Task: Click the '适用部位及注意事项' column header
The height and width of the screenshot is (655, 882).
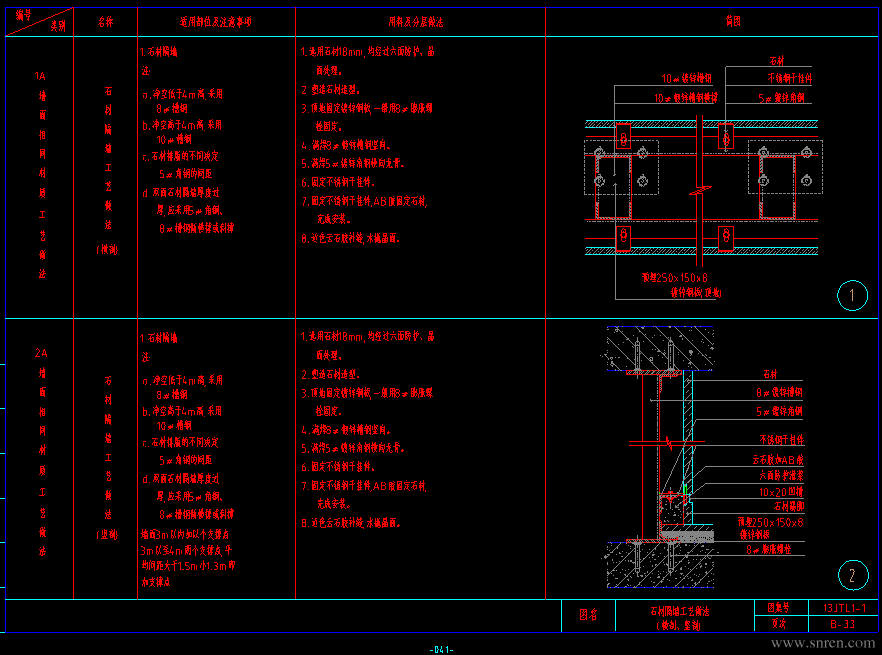Action: pyautogui.click(x=216, y=22)
